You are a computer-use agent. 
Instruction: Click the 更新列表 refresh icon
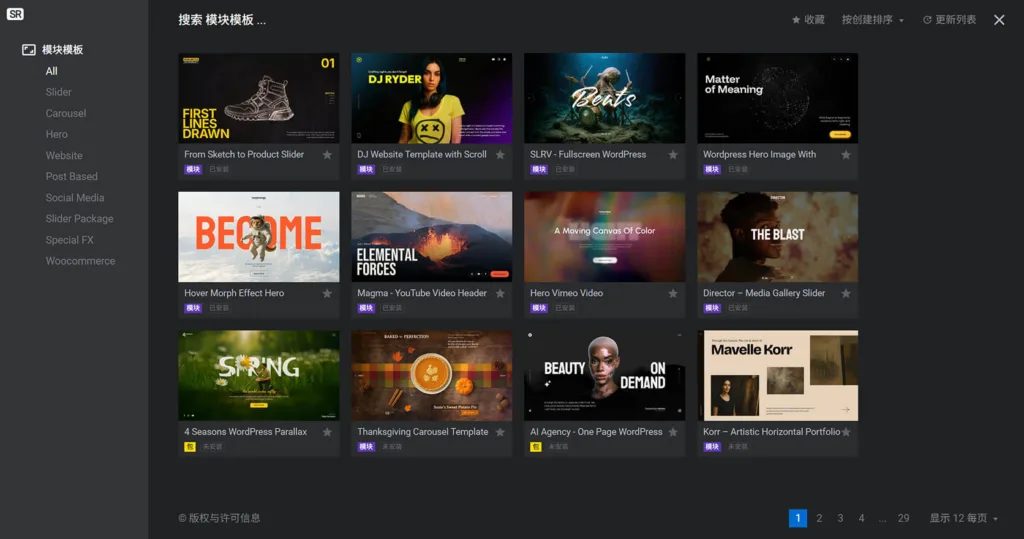click(927, 20)
